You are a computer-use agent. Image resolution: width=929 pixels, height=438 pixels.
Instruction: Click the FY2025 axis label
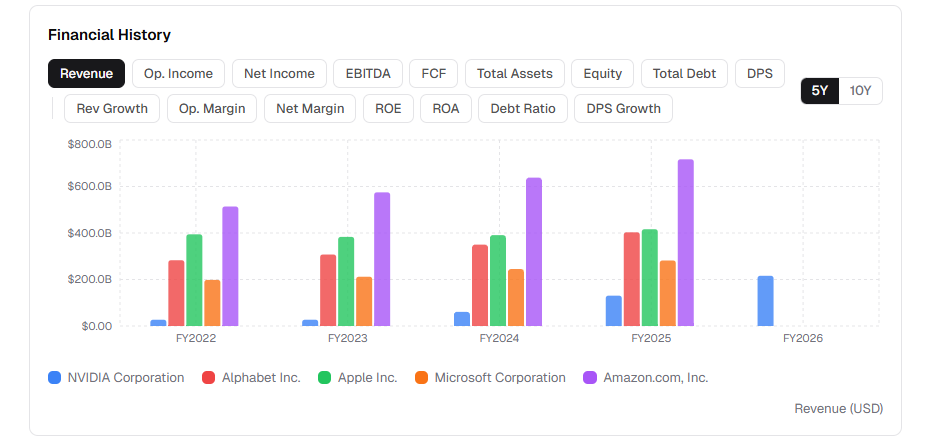coord(651,339)
